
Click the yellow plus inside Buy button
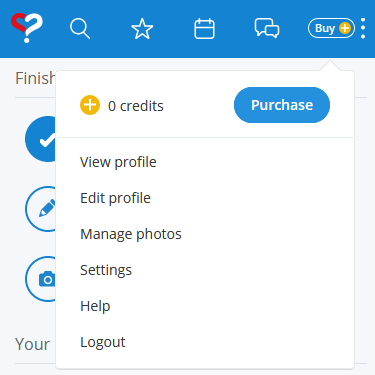(x=345, y=28)
